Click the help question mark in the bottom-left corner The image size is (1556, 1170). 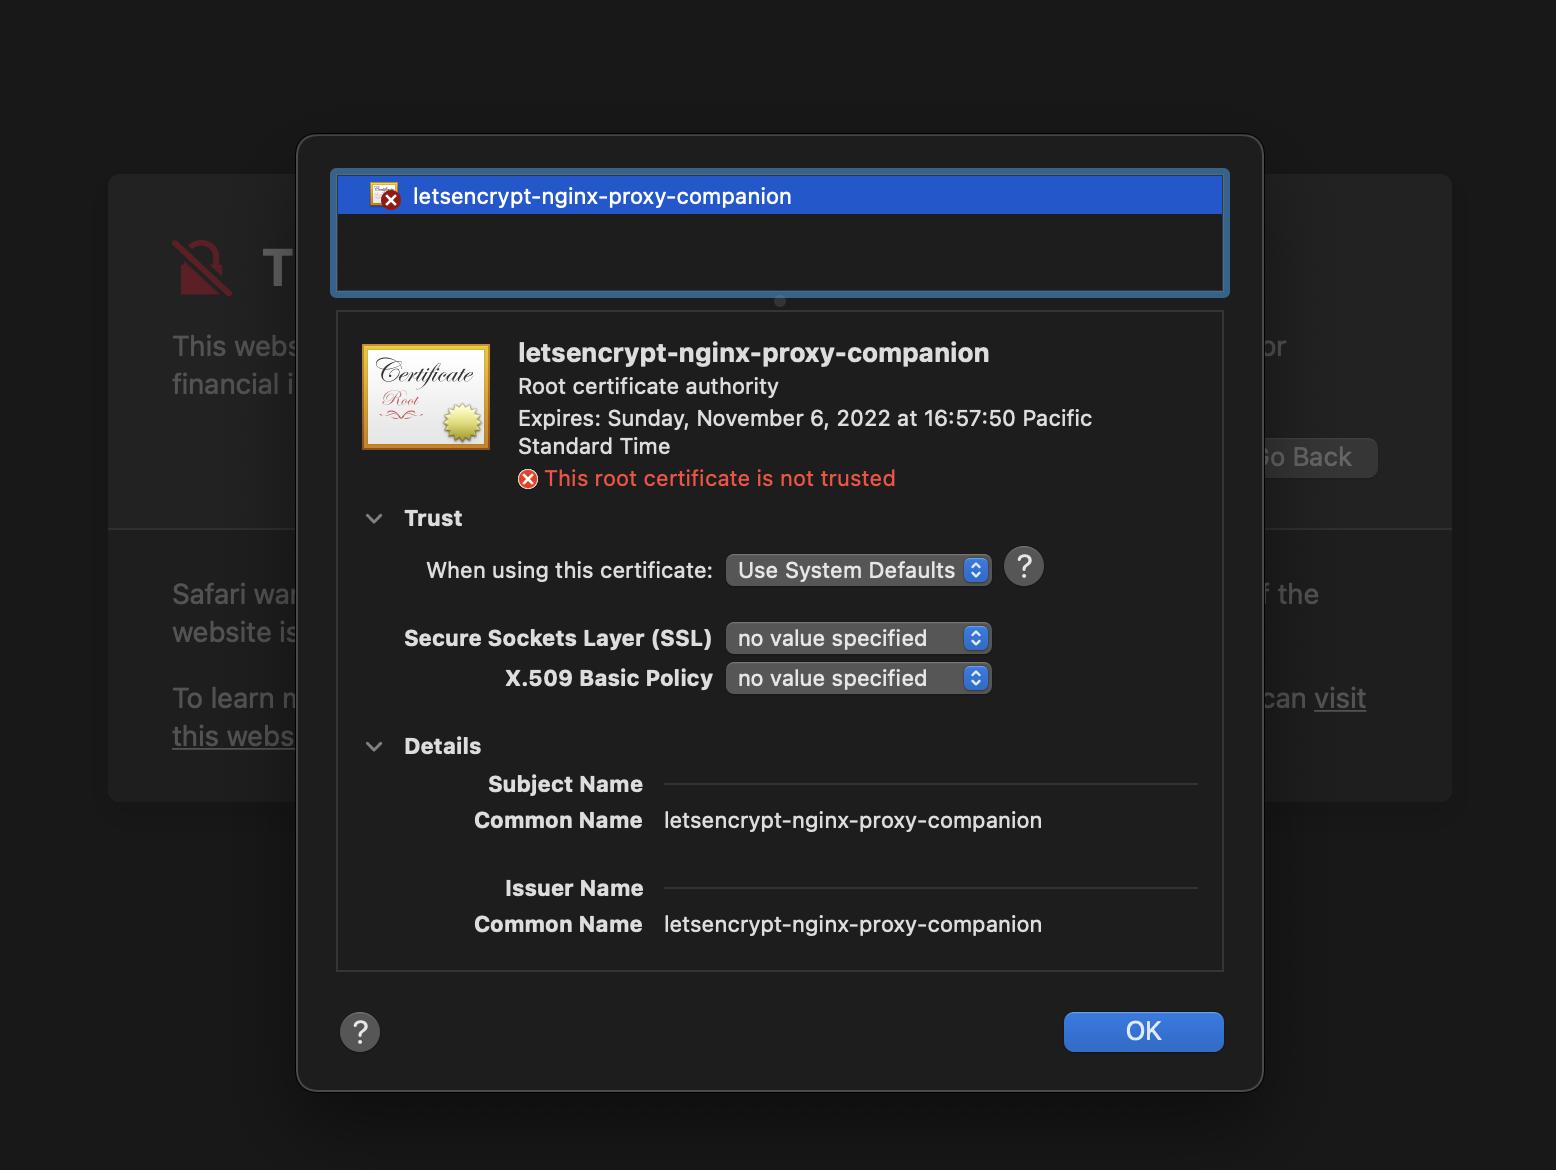[x=360, y=1031]
